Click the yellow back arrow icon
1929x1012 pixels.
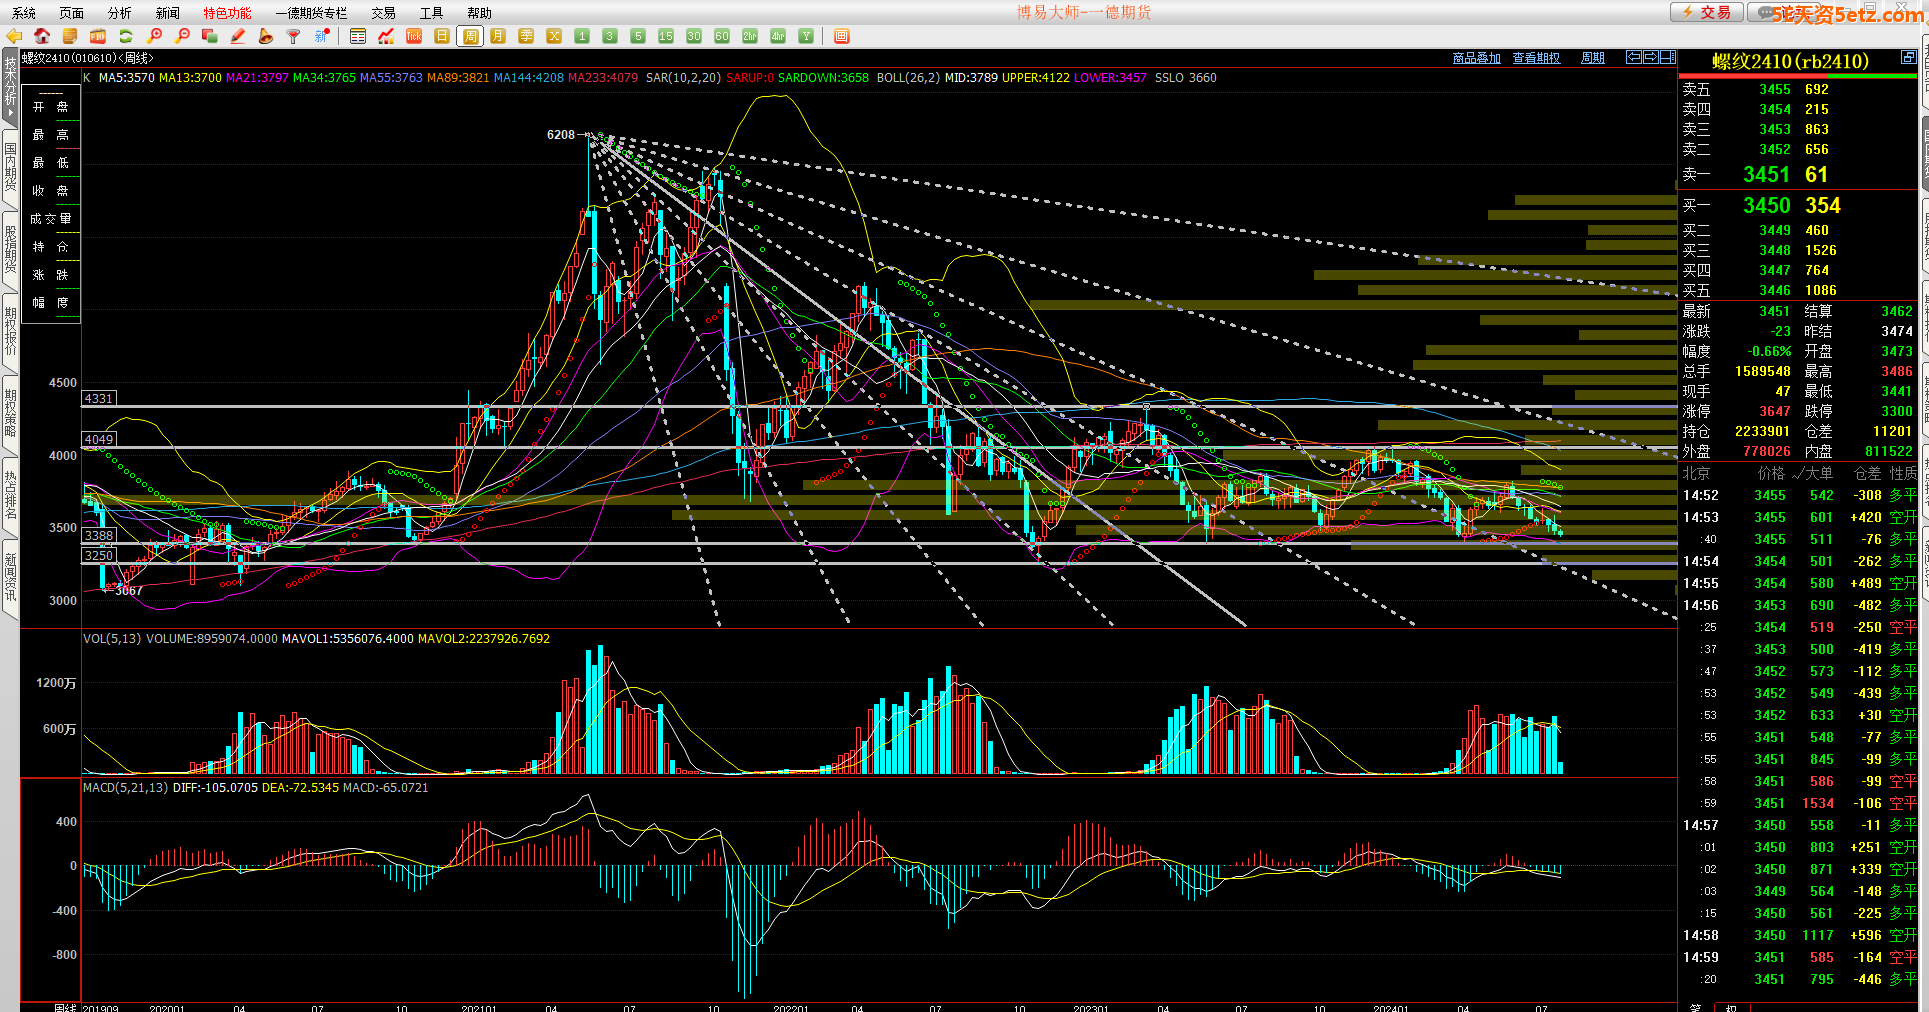[14, 36]
